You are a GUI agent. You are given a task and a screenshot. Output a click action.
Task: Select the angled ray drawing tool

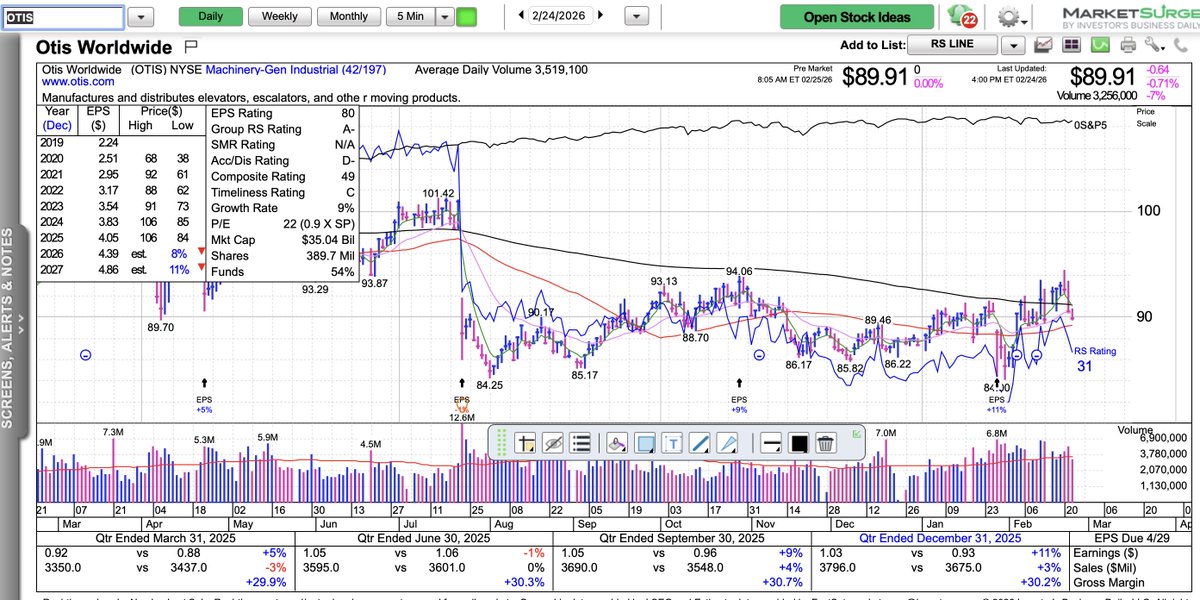[727, 443]
